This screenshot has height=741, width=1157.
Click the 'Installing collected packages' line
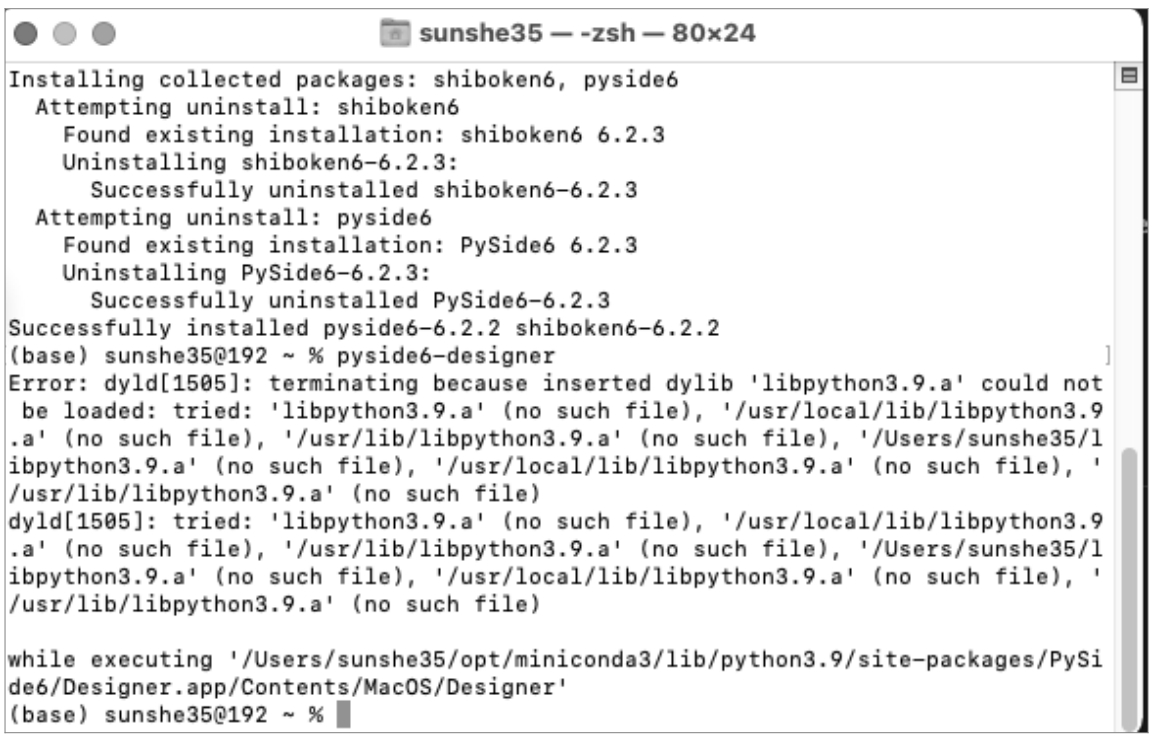click(343, 79)
